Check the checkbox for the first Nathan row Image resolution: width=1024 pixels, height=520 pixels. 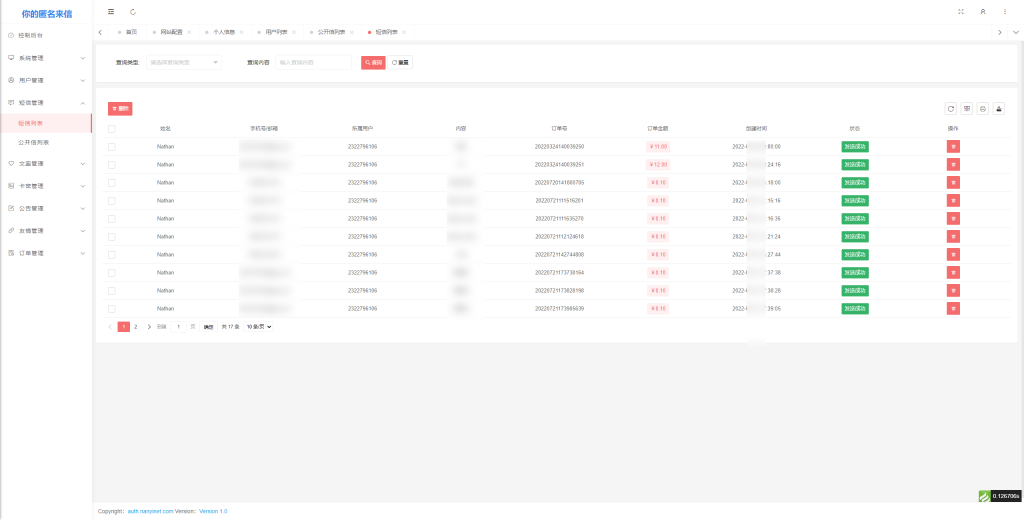coord(112,147)
